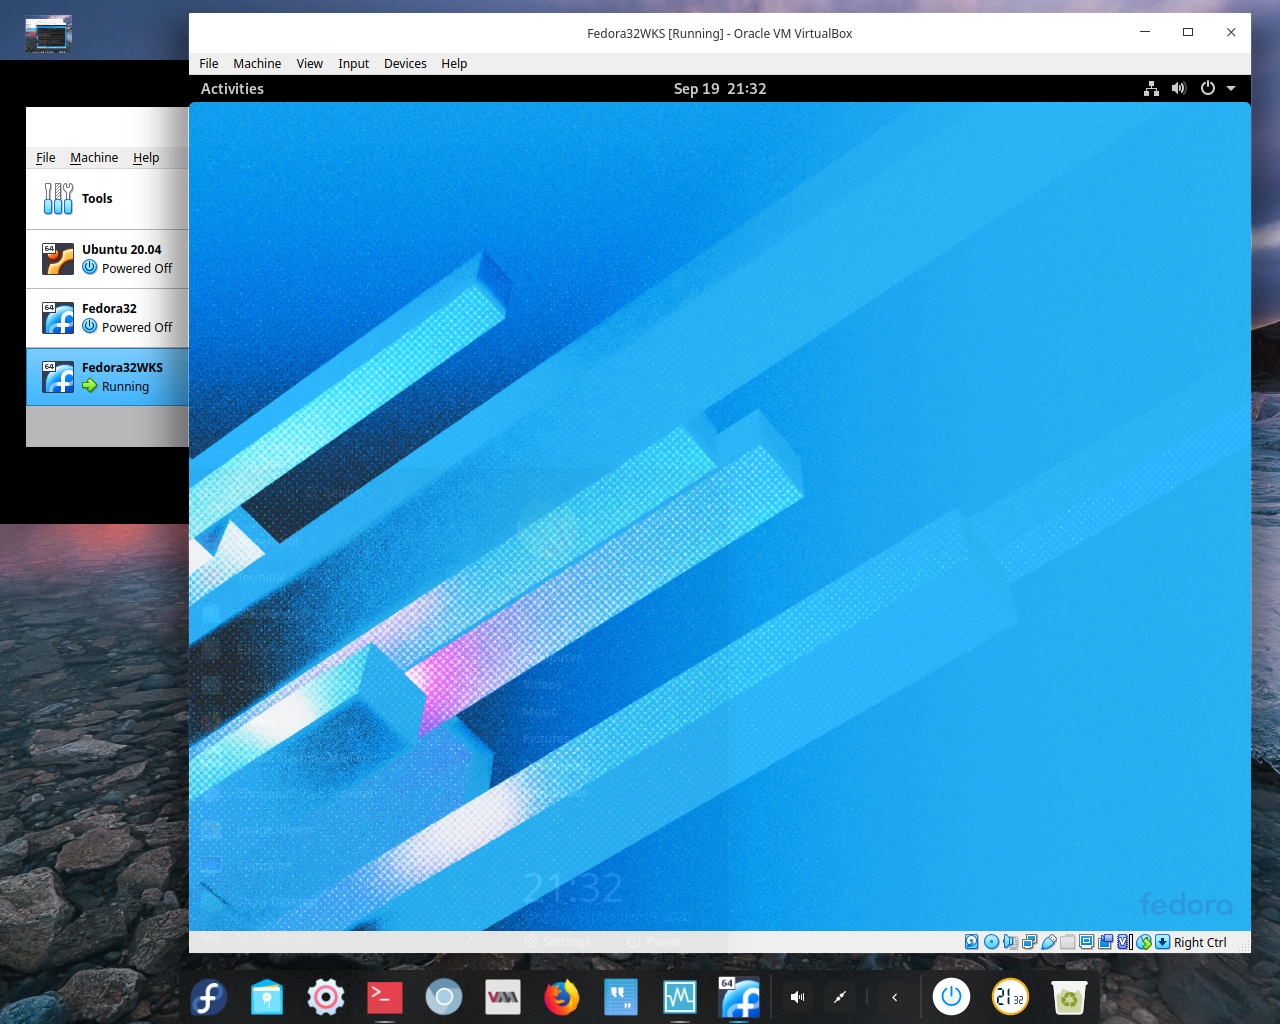Click the shared folders status icon
Image resolution: width=1280 pixels, height=1024 pixels.
pos(1066,942)
